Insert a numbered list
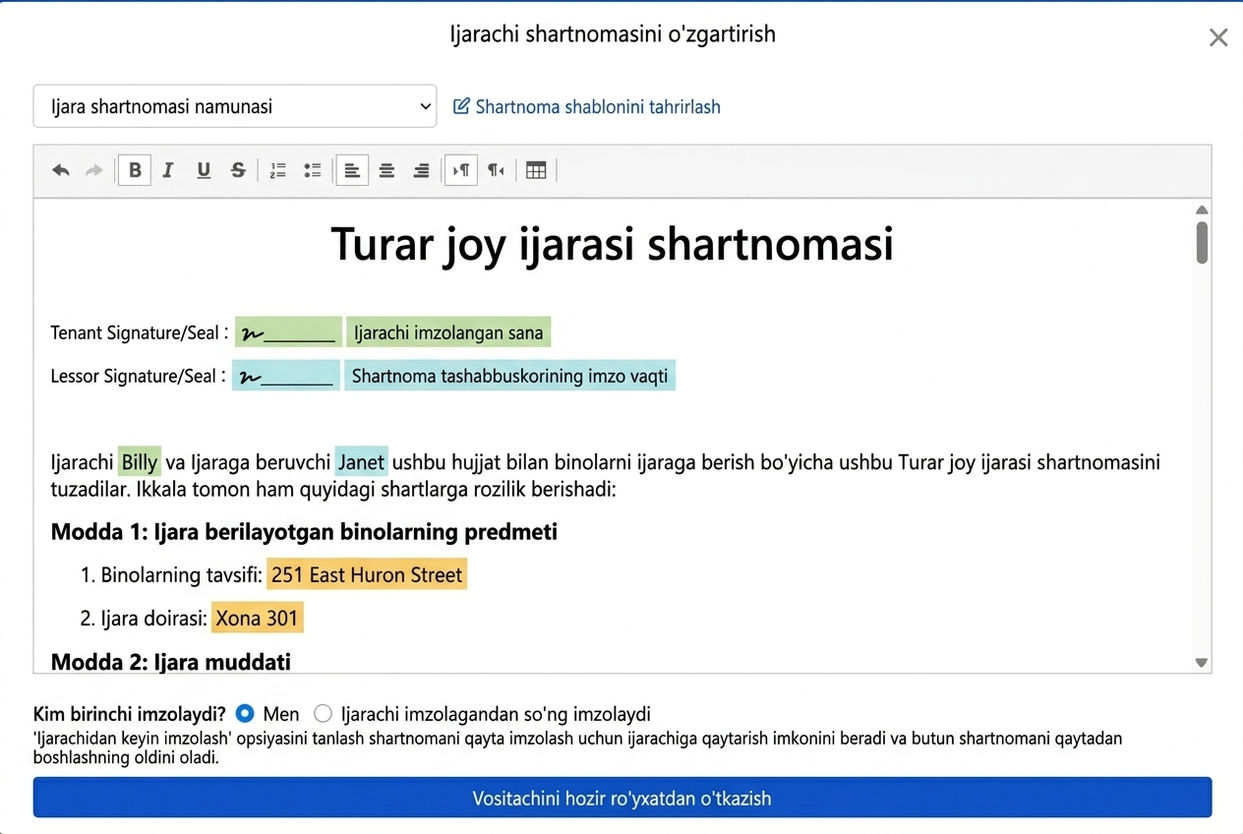Viewport: 1243px width, 834px height. point(278,170)
